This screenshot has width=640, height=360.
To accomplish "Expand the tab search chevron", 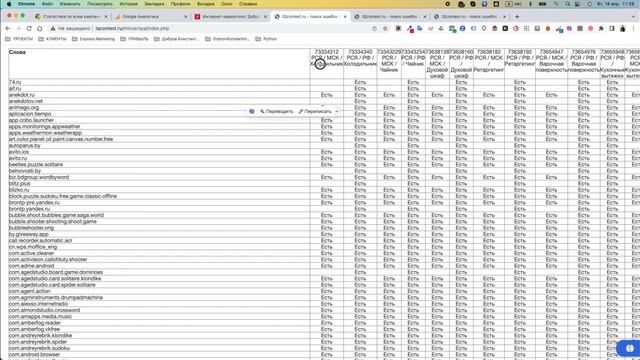I will tap(634, 17).
